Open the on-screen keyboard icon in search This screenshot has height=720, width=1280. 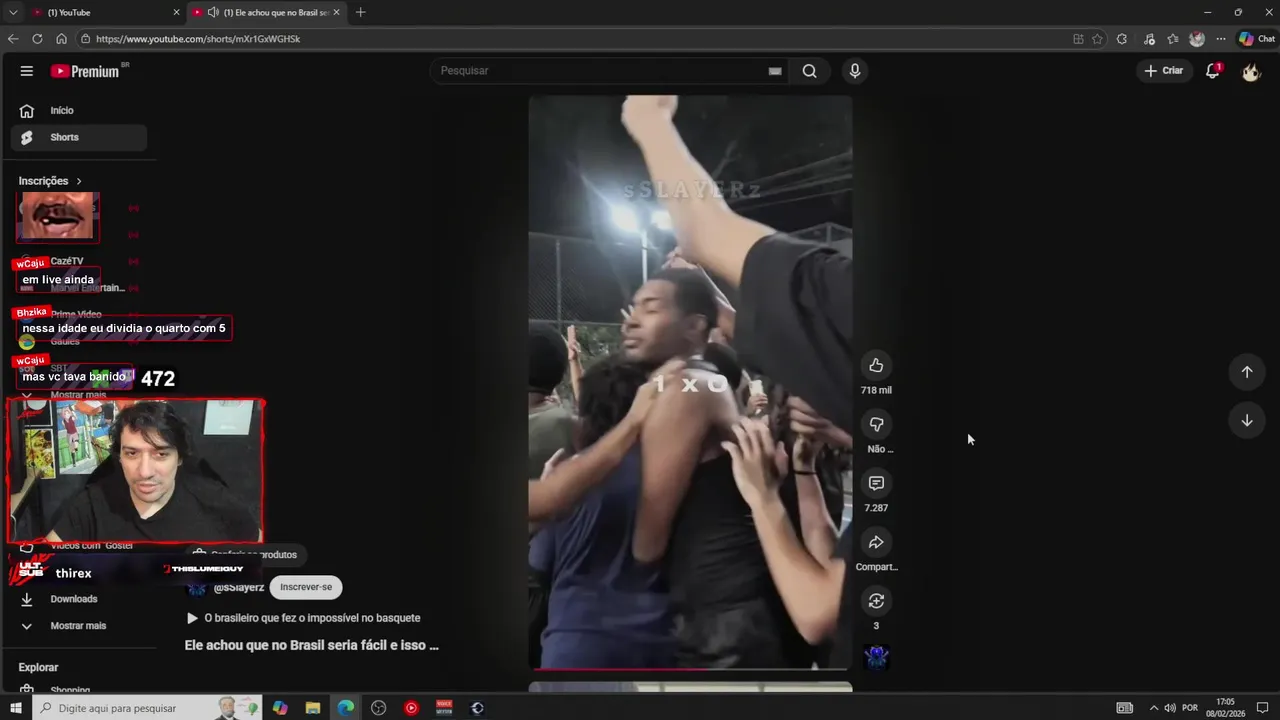(774, 71)
